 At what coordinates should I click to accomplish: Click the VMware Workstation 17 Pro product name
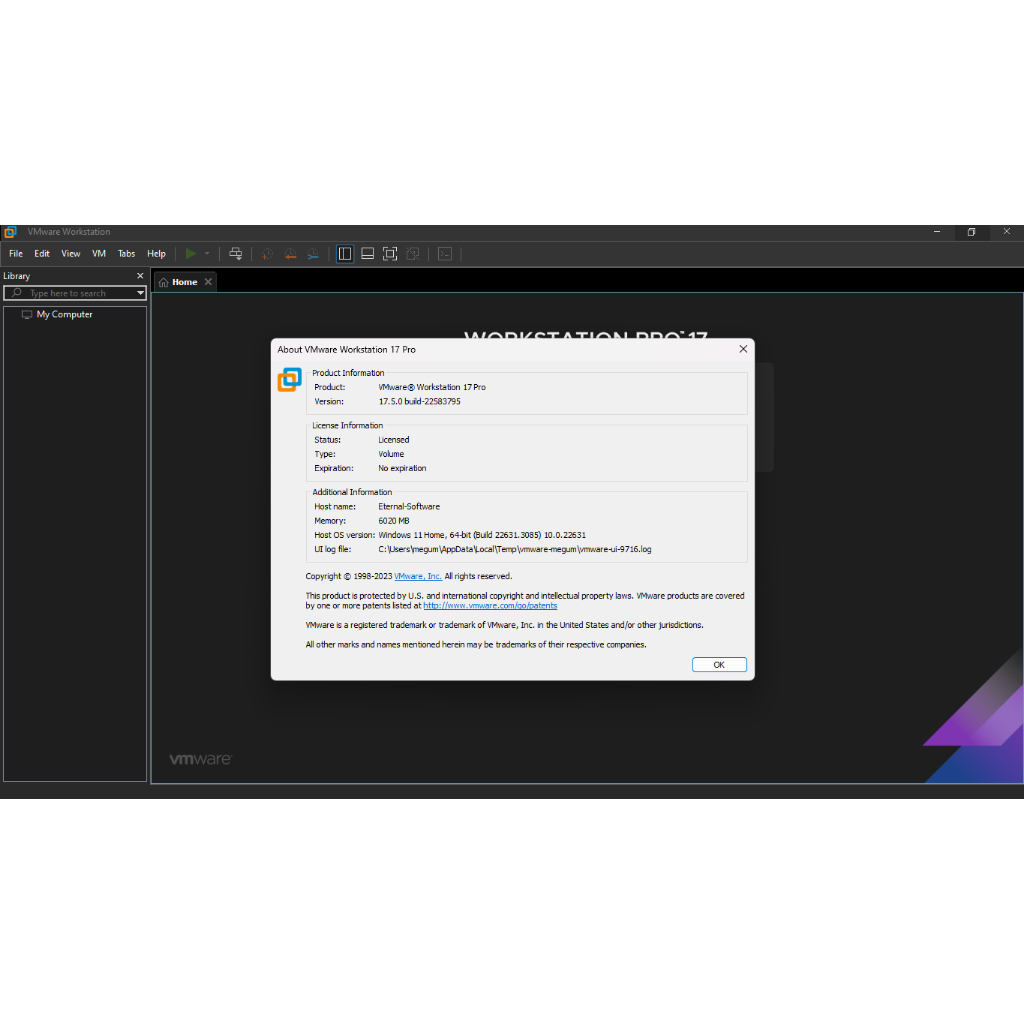[x=432, y=387]
